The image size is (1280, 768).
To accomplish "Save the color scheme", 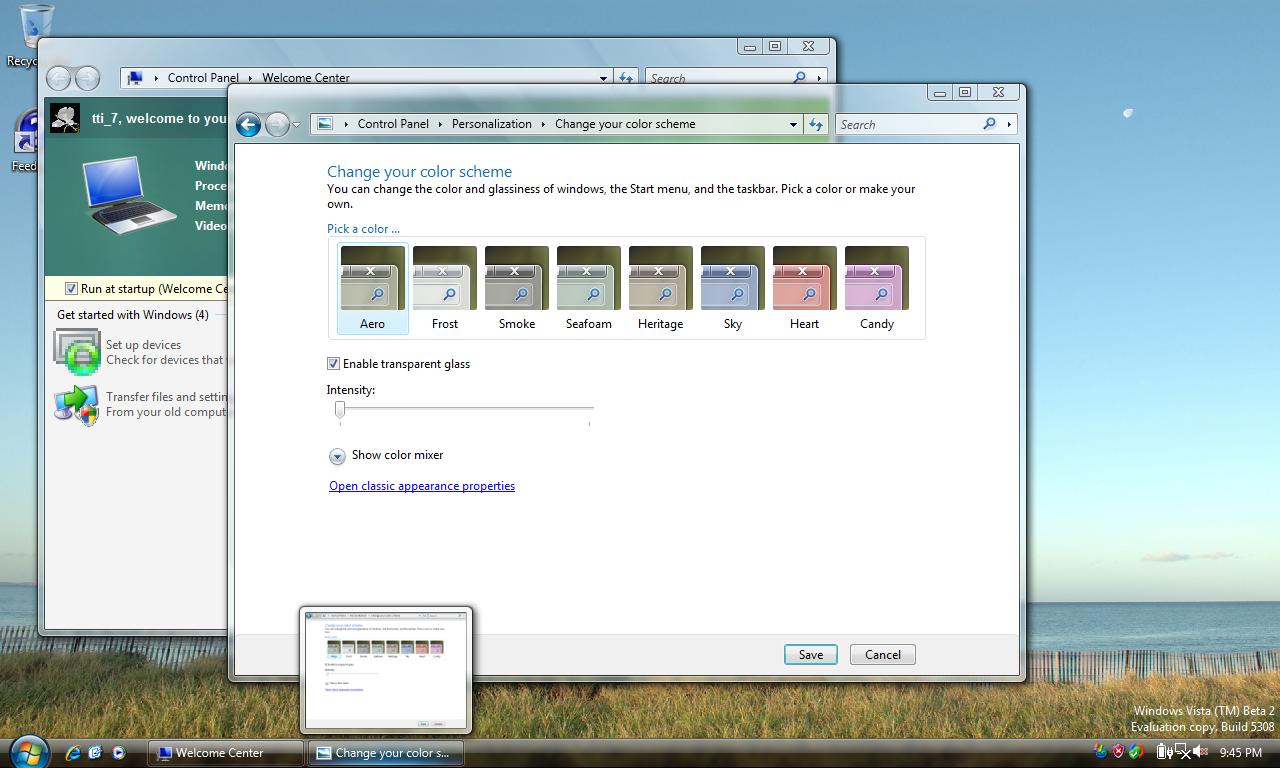I will tap(811, 655).
